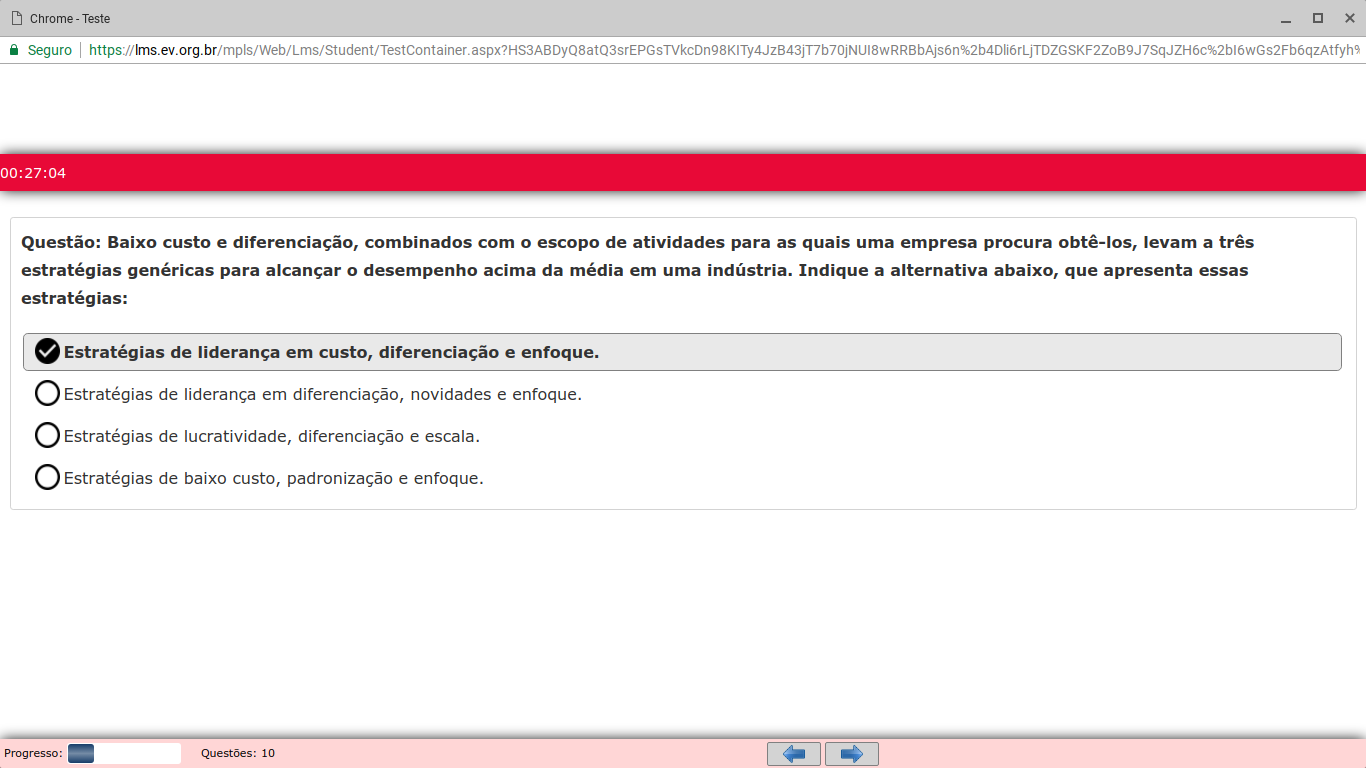1366x768 pixels.
Task: Go to the previous question with the left arrow
Action: pyautogui.click(x=794, y=754)
